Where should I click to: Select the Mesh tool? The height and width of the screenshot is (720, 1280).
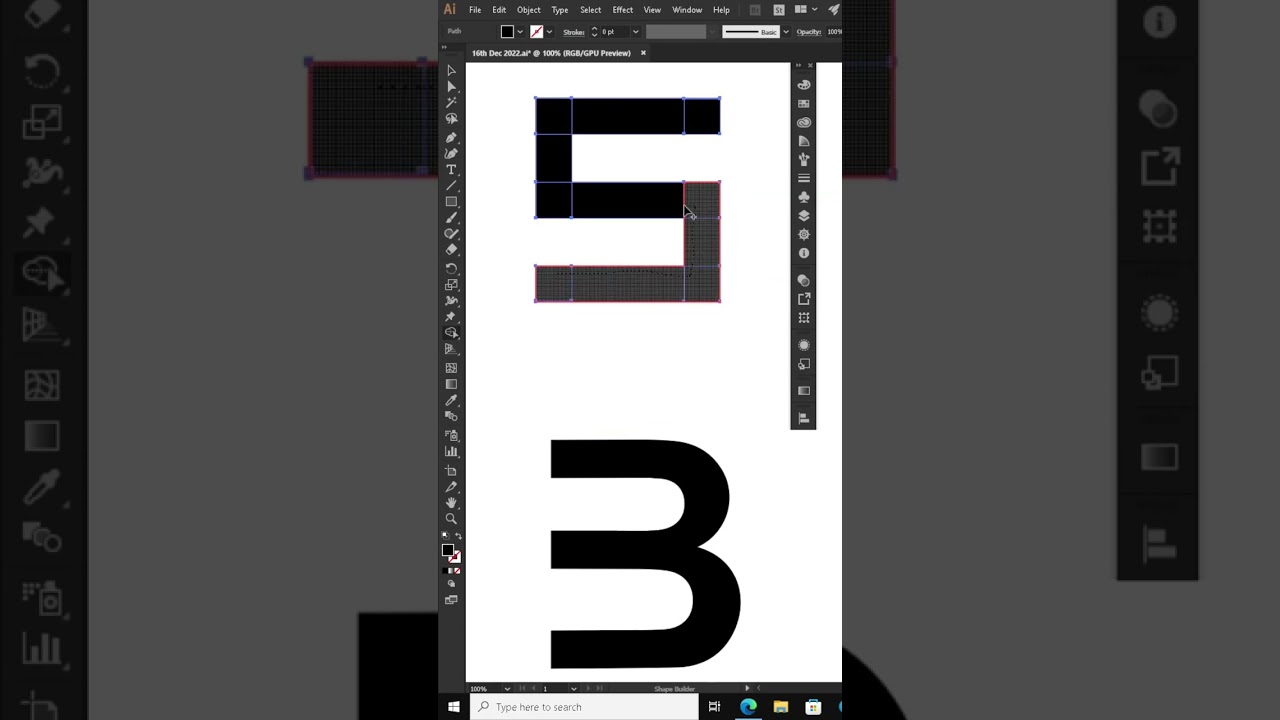pos(451,367)
